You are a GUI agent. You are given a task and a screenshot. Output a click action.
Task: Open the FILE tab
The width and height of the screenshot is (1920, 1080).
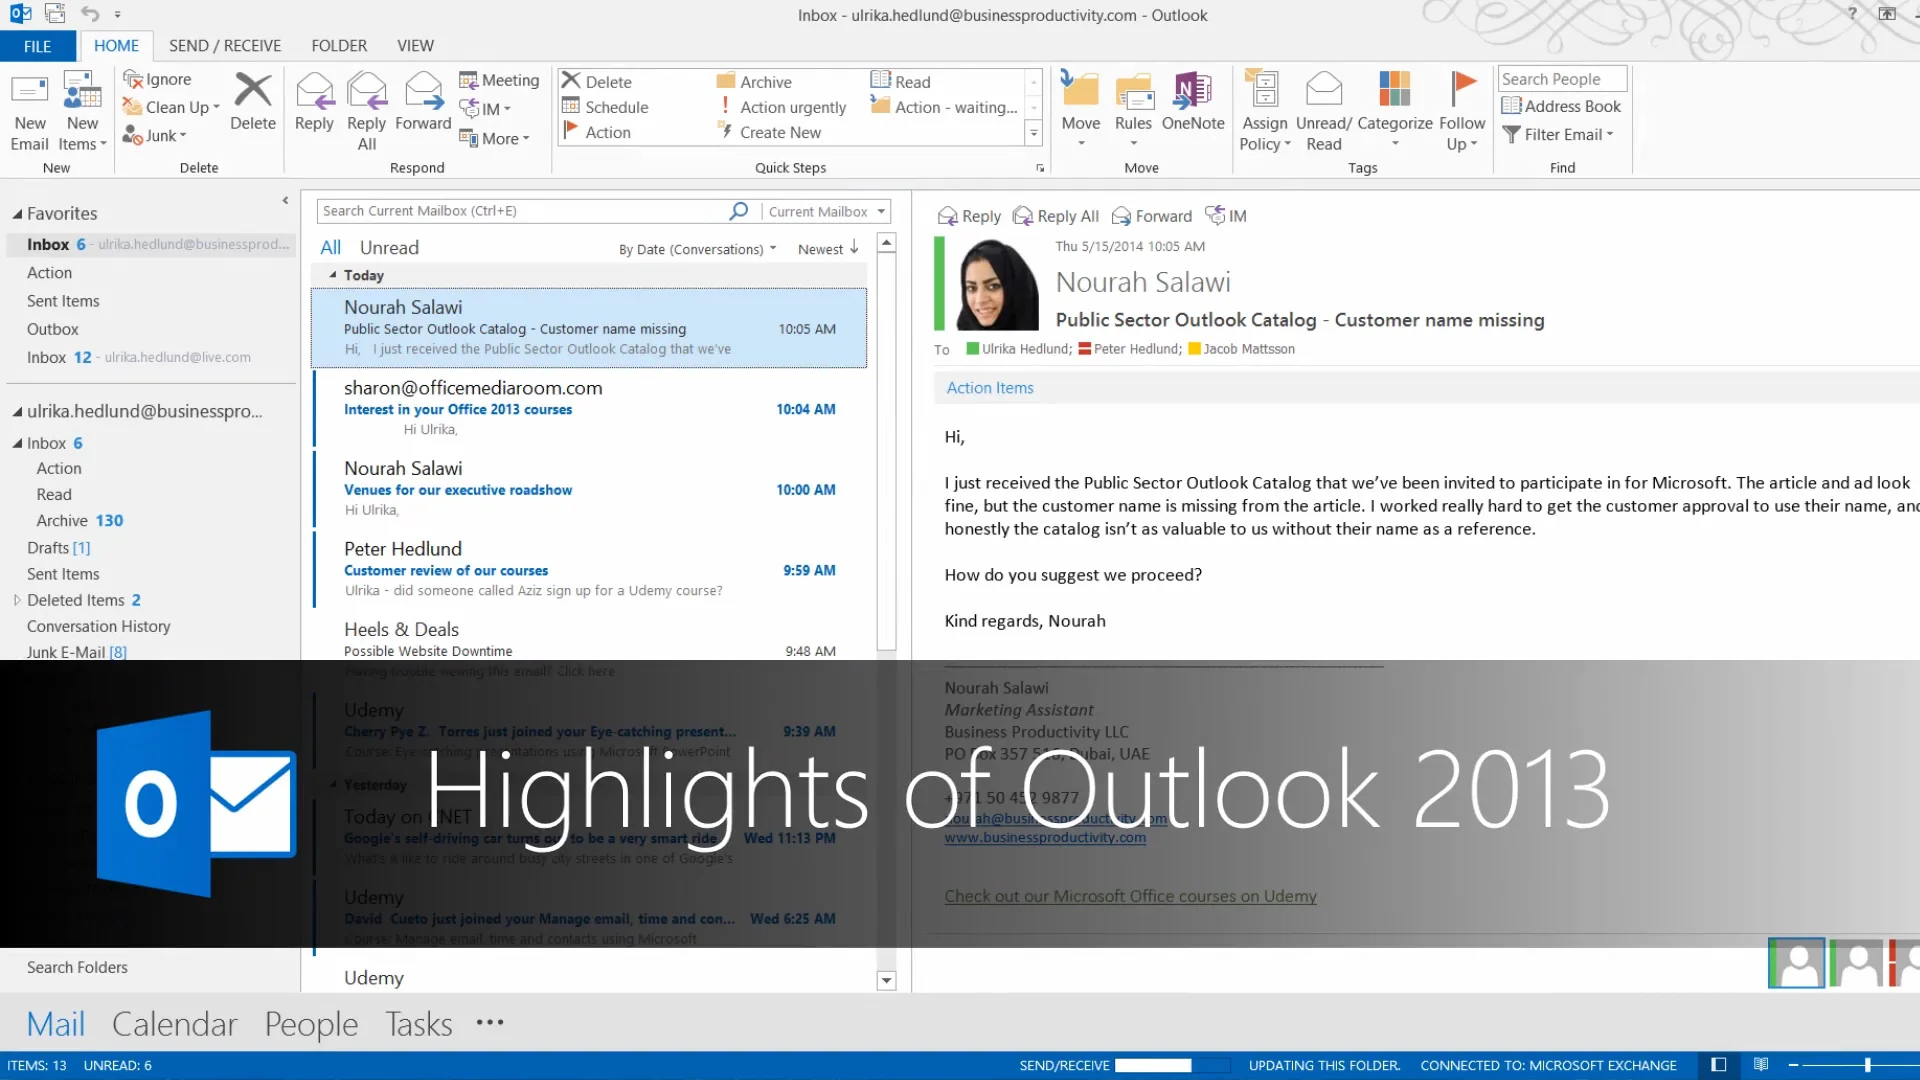(37, 46)
